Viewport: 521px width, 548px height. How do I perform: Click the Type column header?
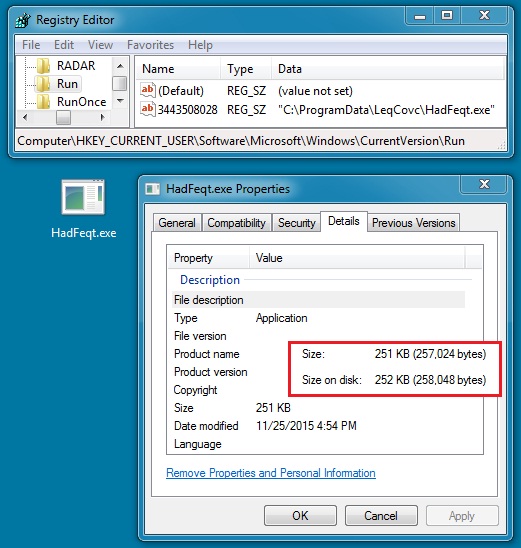point(246,69)
